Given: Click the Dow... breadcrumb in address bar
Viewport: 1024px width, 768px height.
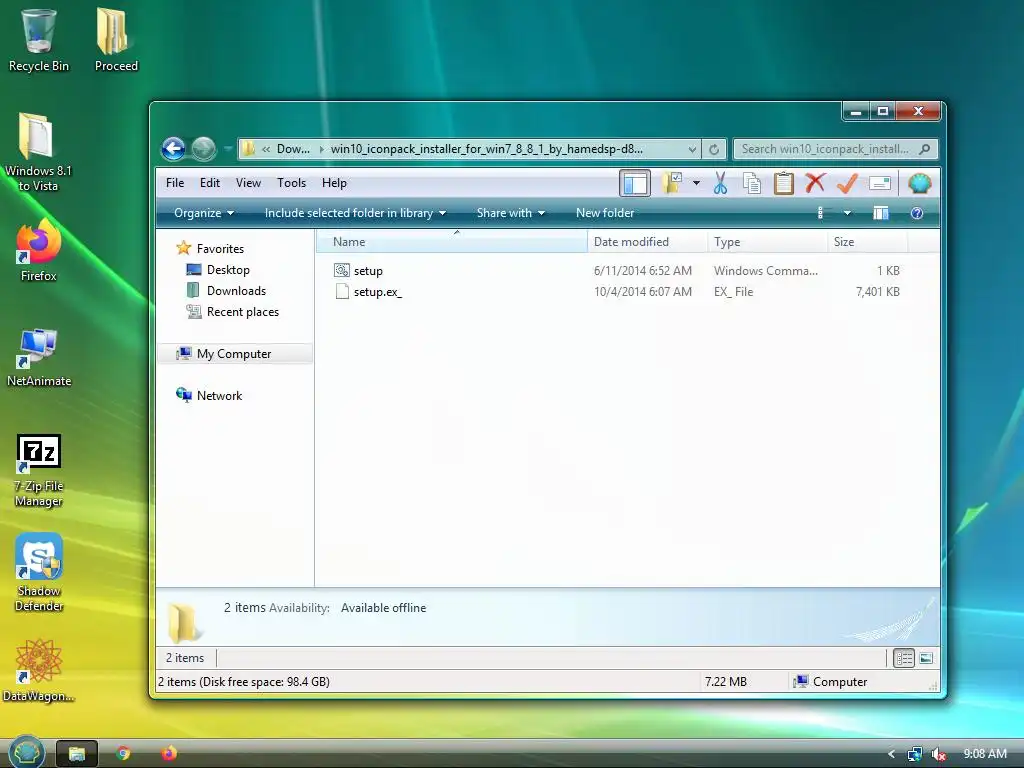Looking at the screenshot, I should tap(293, 149).
